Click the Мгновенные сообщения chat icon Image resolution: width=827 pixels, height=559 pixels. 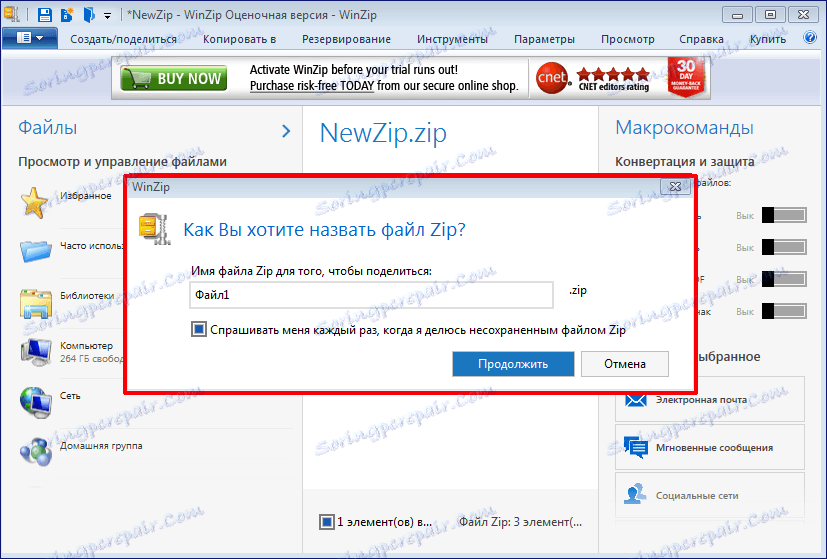pos(636,448)
